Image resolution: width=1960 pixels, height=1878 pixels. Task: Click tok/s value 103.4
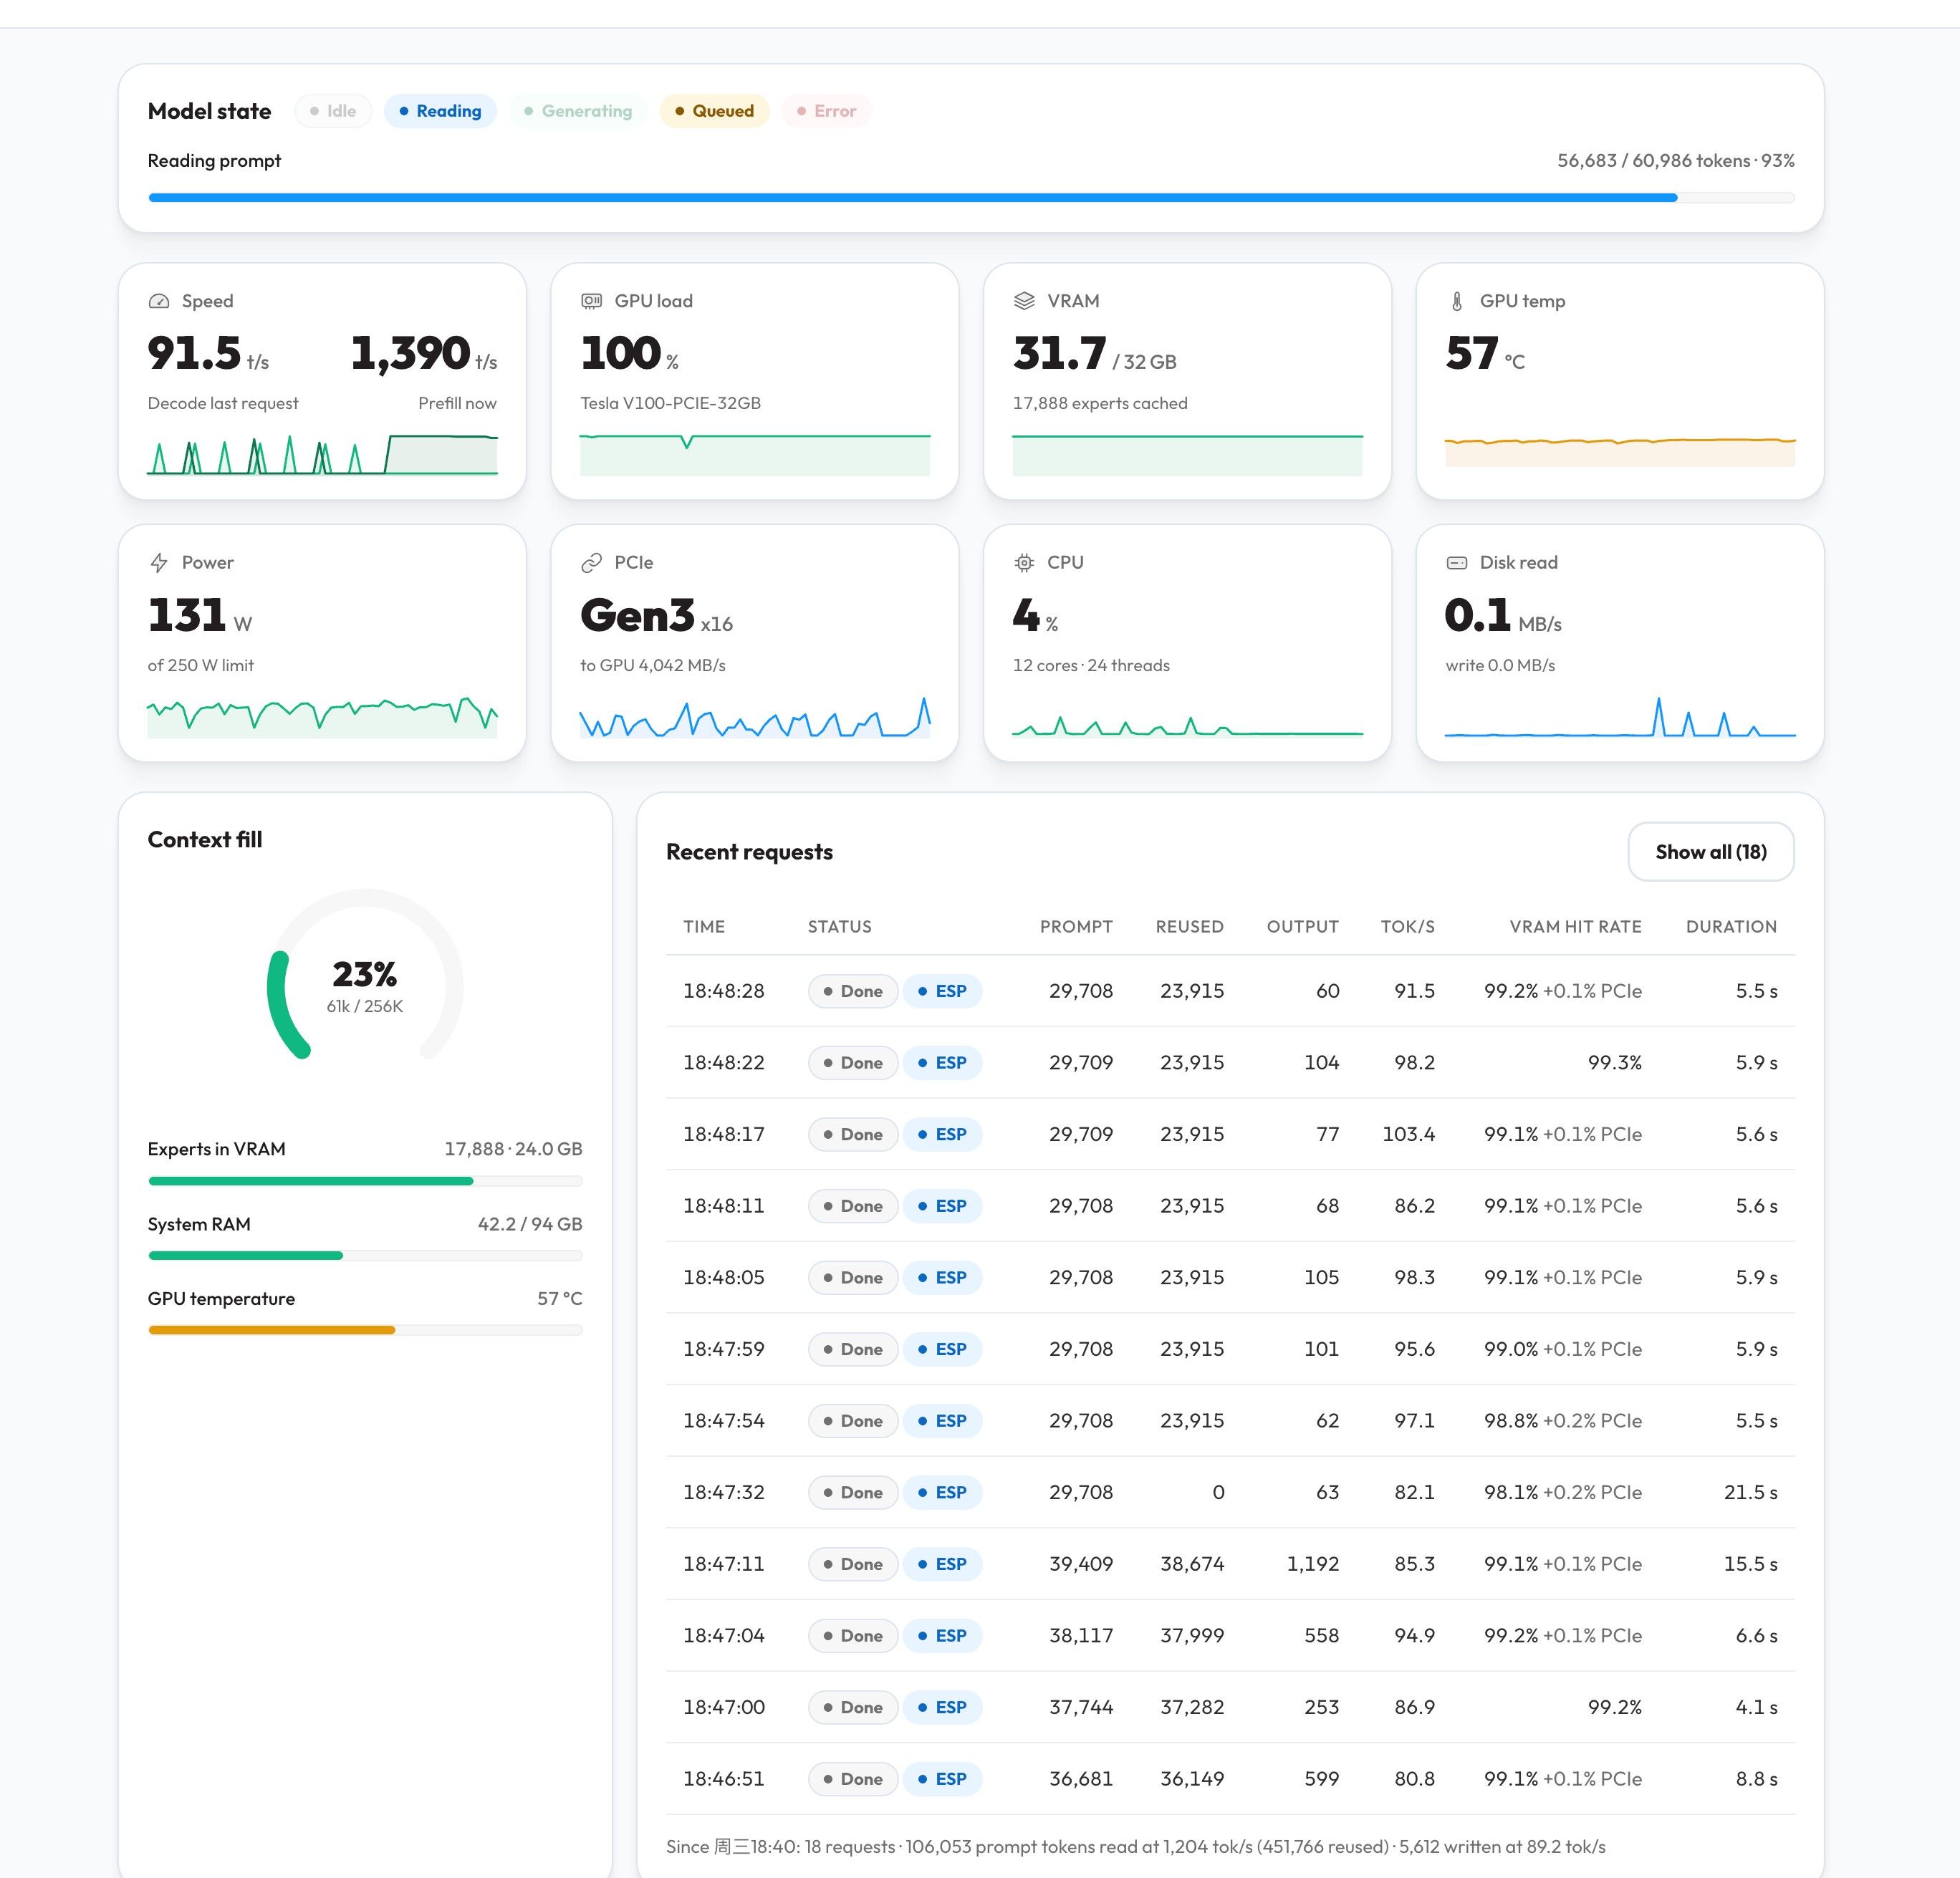pos(1409,1134)
